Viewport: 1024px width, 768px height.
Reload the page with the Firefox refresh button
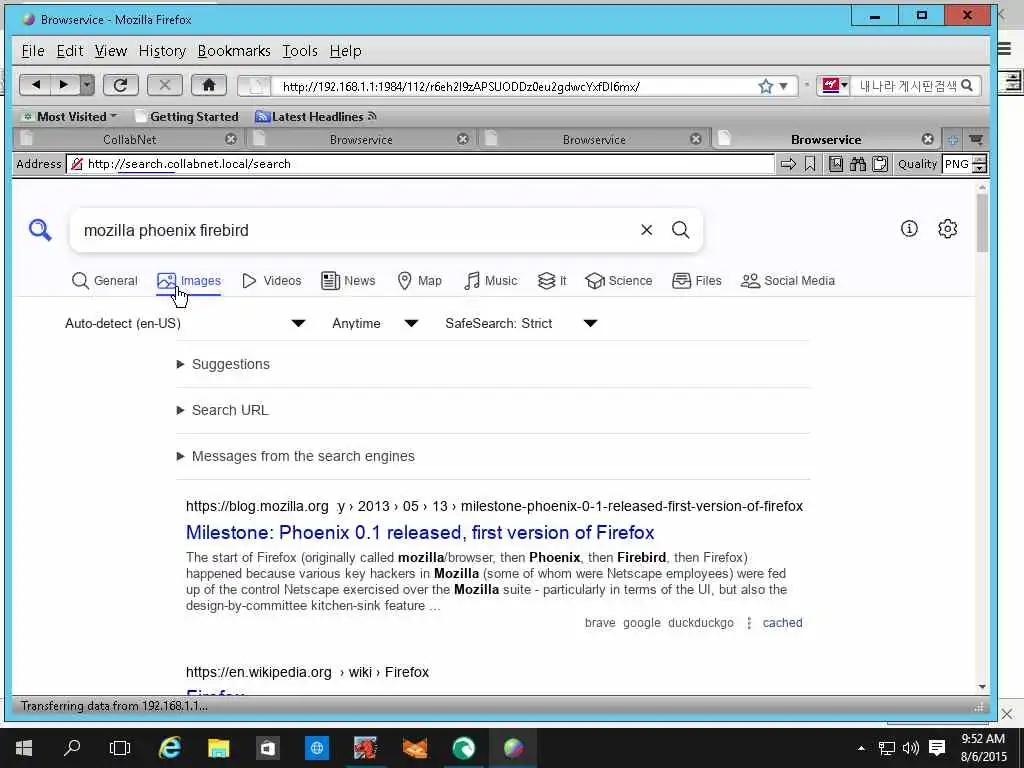(120, 85)
